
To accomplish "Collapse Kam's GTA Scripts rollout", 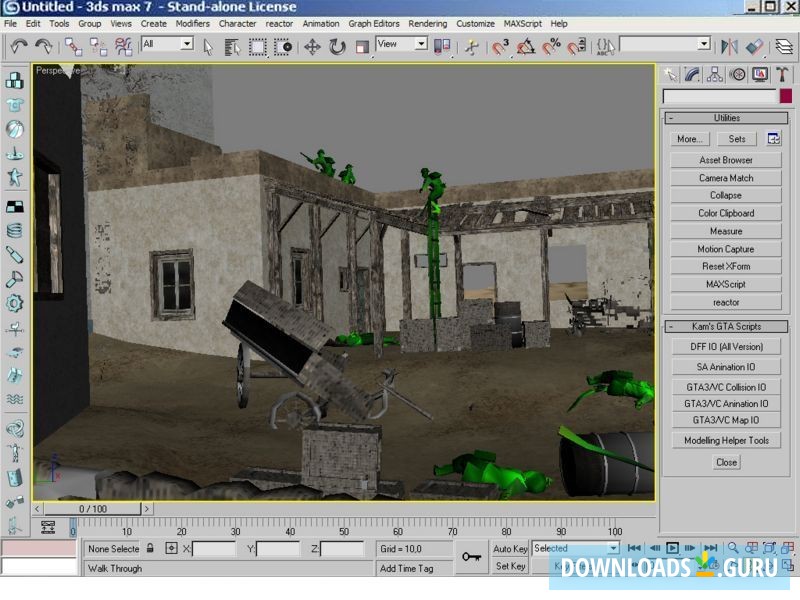I will click(x=727, y=327).
